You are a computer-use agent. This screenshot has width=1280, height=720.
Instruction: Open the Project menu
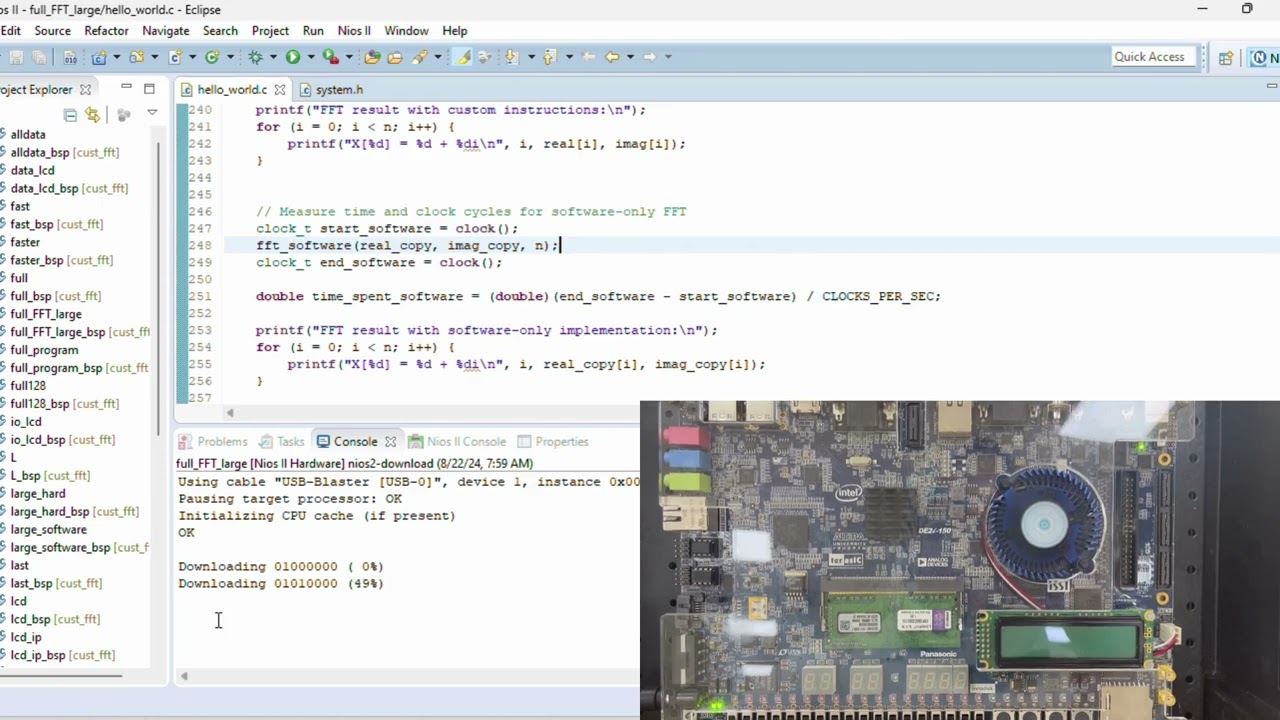click(x=270, y=31)
